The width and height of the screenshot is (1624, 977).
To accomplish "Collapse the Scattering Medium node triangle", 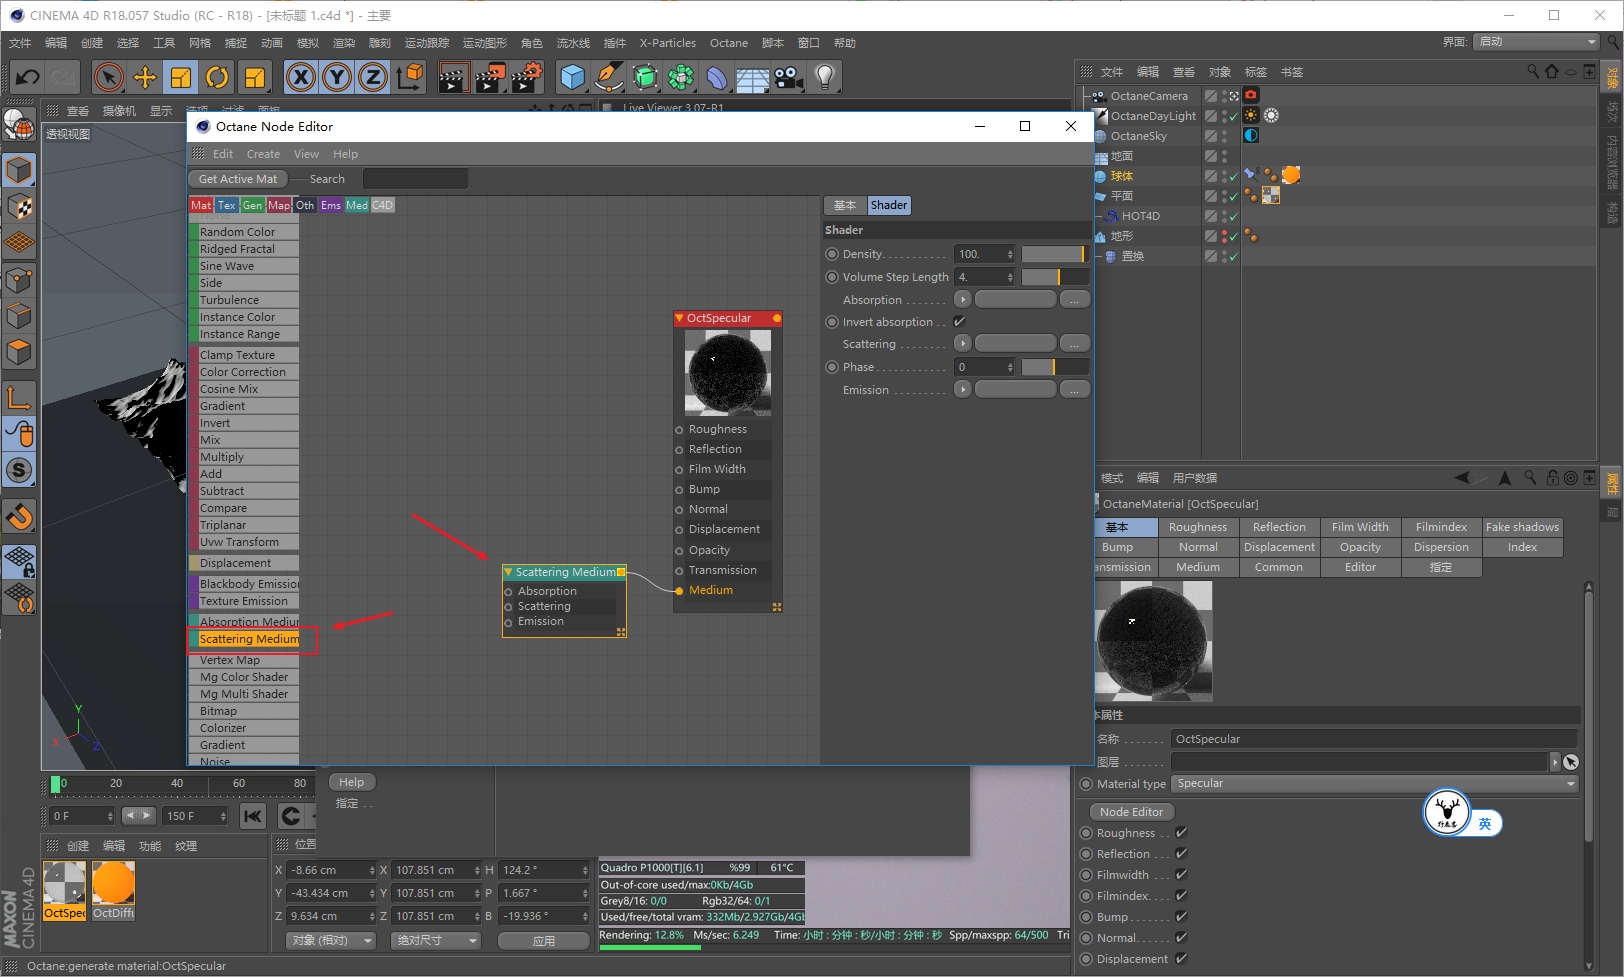I will 509,572.
